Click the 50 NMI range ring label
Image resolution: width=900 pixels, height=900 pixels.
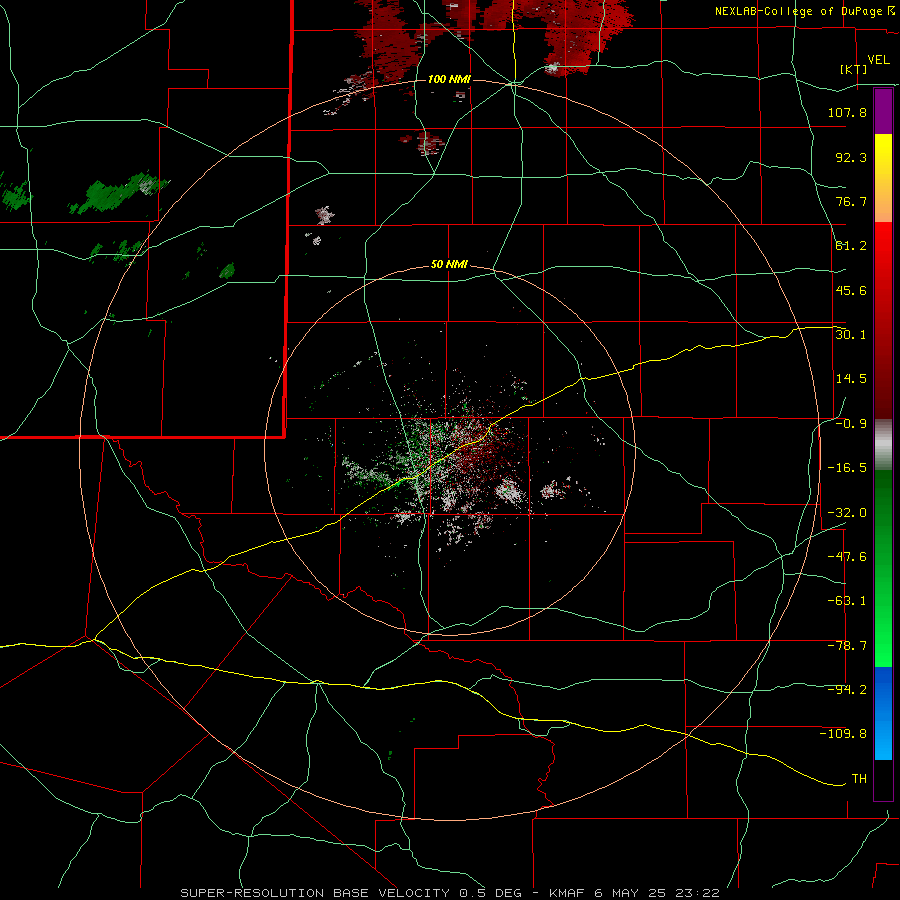[x=449, y=265]
